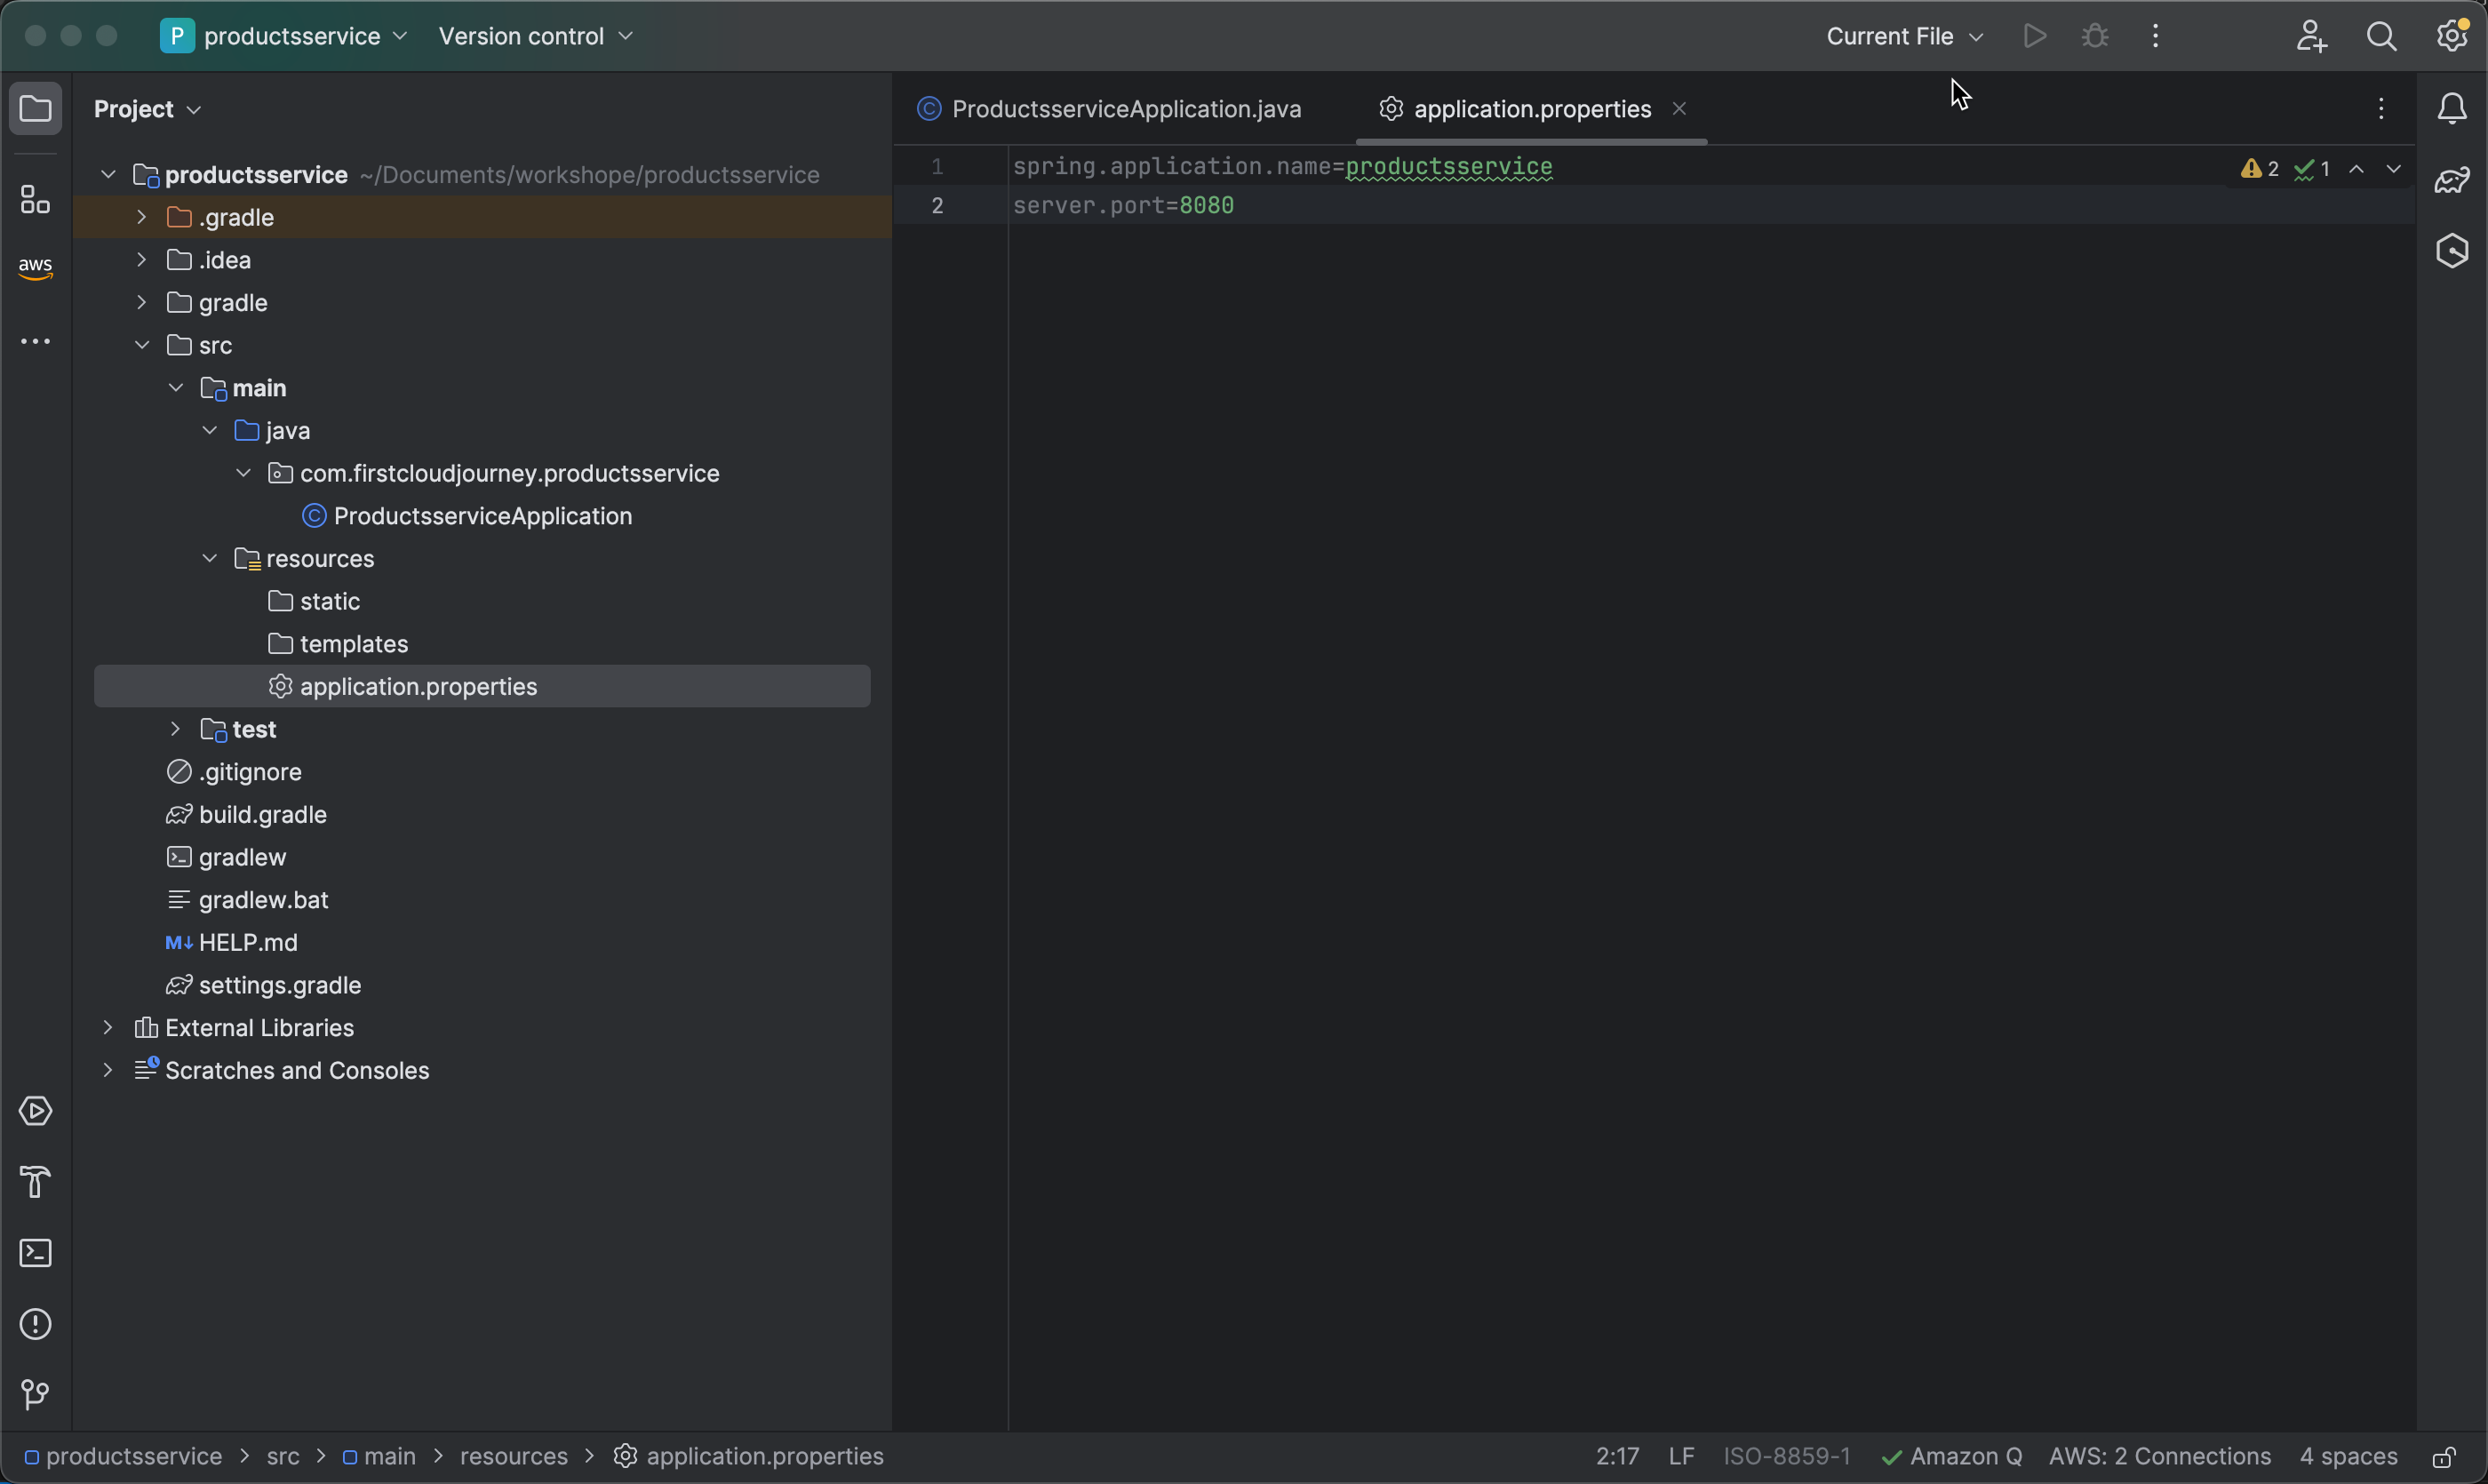
Task: Expand the .idea folder
Action: [141, 260]
